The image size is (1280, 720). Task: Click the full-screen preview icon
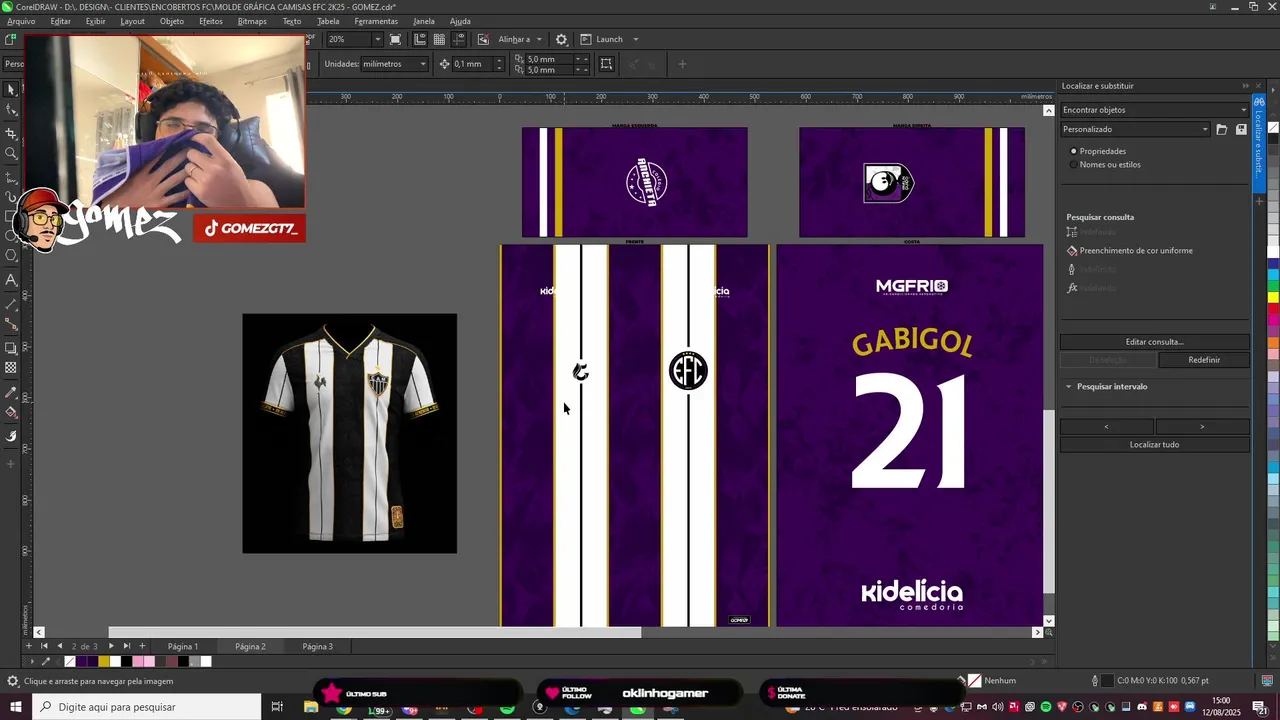tap(396, 39)
